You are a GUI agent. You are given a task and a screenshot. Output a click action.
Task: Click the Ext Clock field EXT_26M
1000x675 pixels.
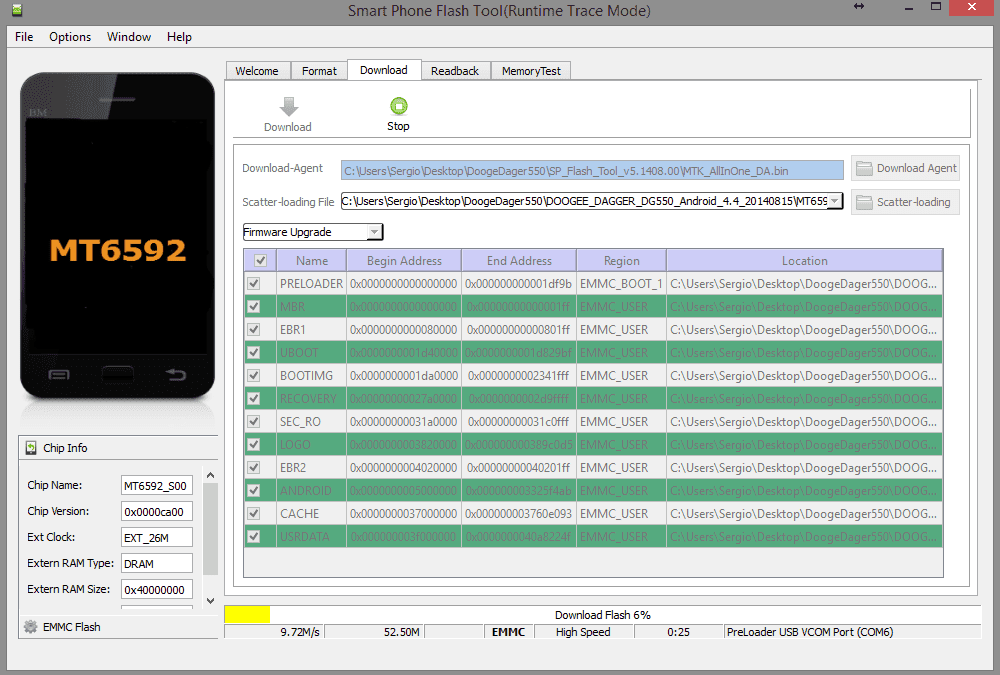pyautogui.click(x=157, y=538)
